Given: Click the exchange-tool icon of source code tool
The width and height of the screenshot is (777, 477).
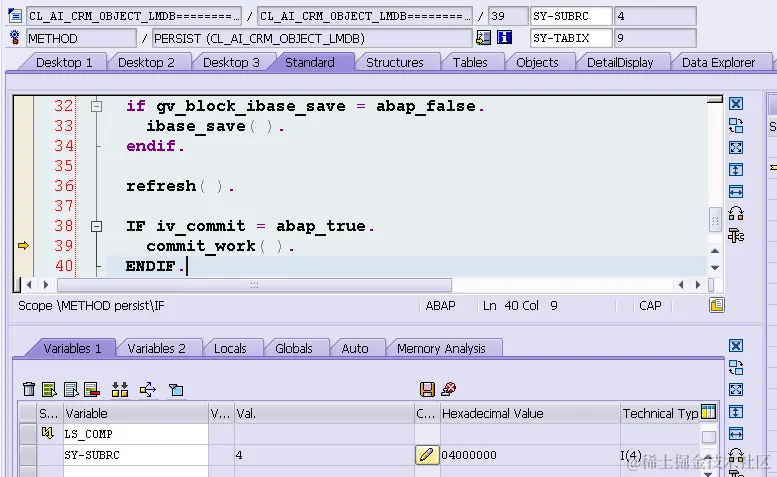Looking at the screenshot, I should coord(736,213).
